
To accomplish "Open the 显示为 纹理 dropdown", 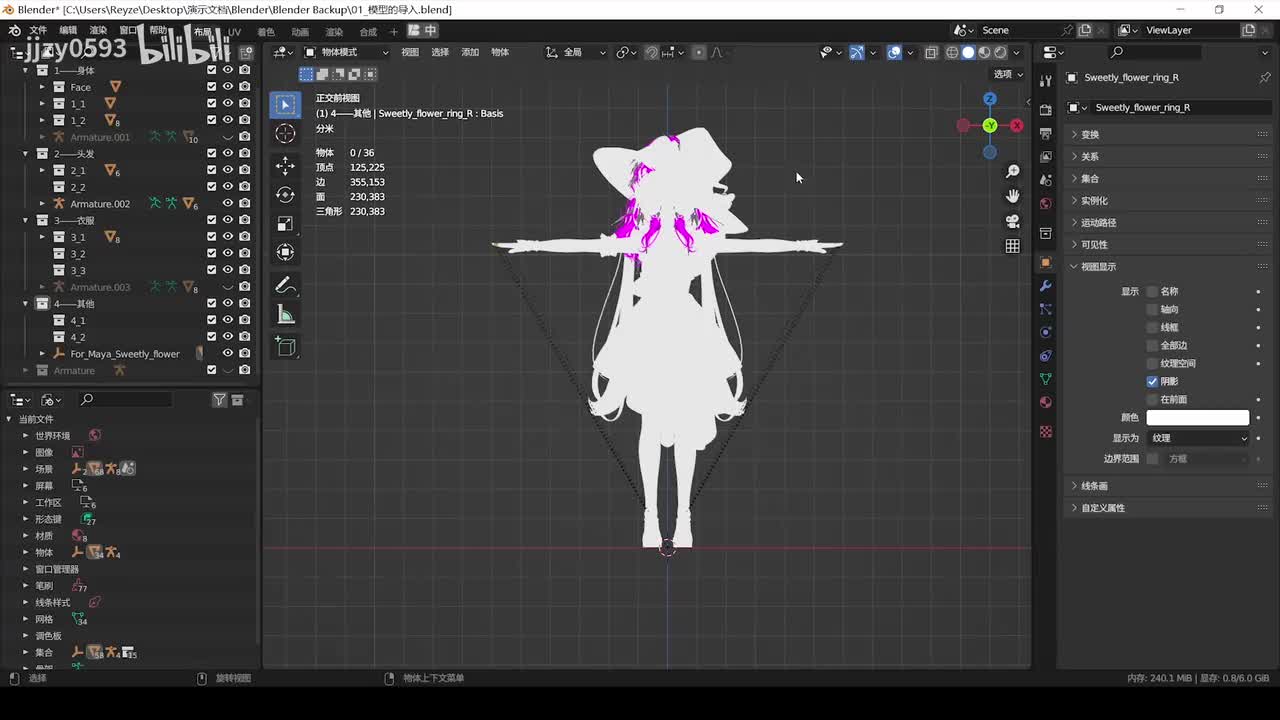I will [1198, 438].
